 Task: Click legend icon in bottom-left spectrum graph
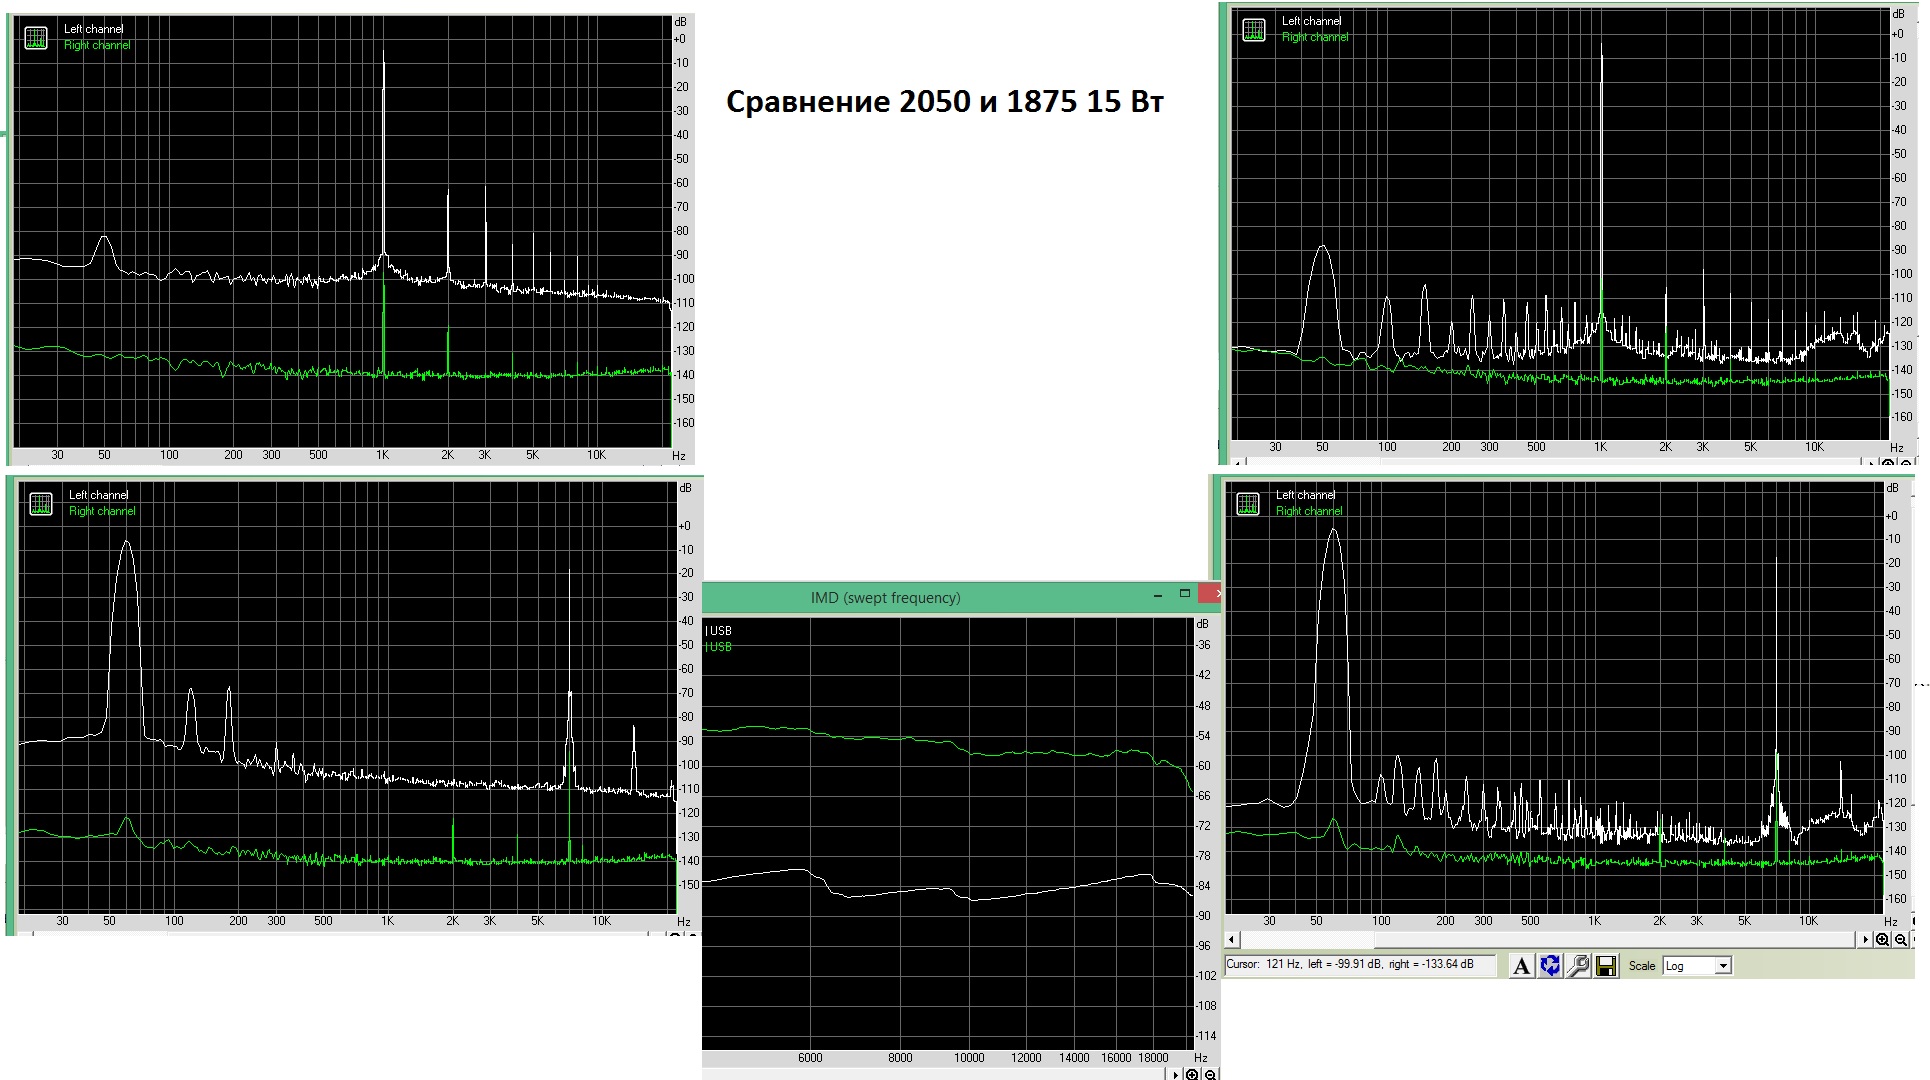[x=41, y=504]
